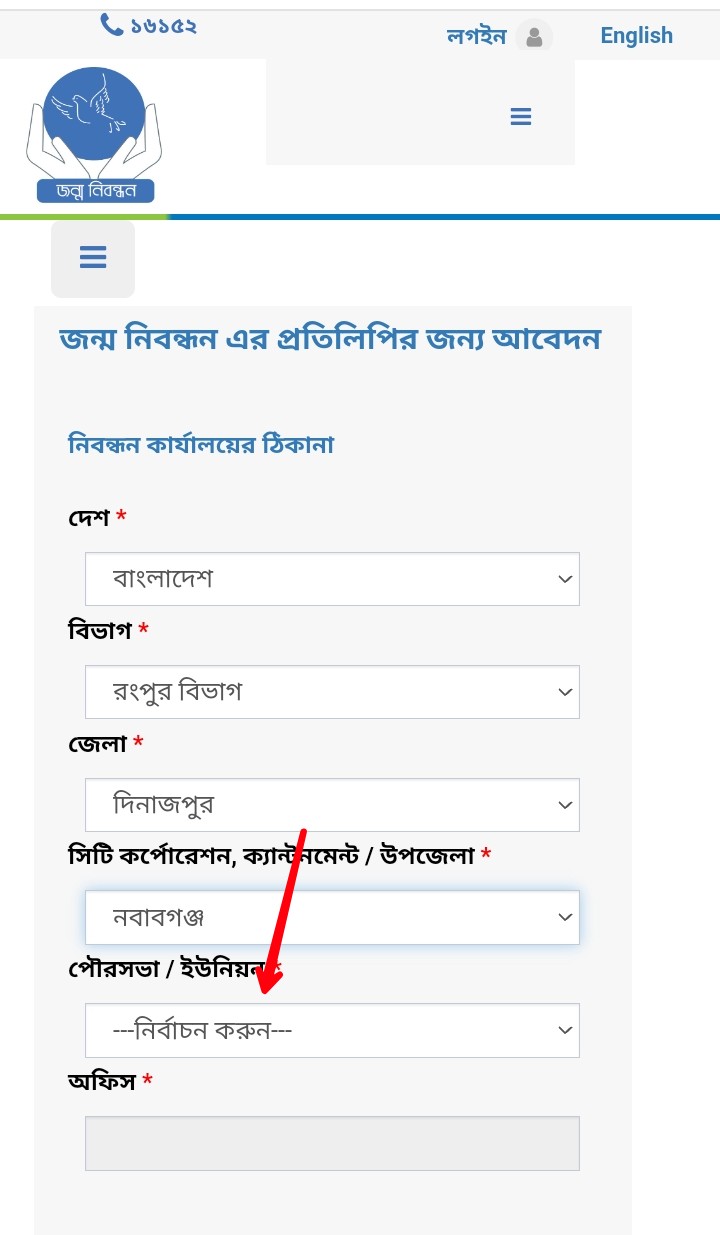
Task: Click the লগইন link
Action: pyautogui.click(x=477, y=37)
